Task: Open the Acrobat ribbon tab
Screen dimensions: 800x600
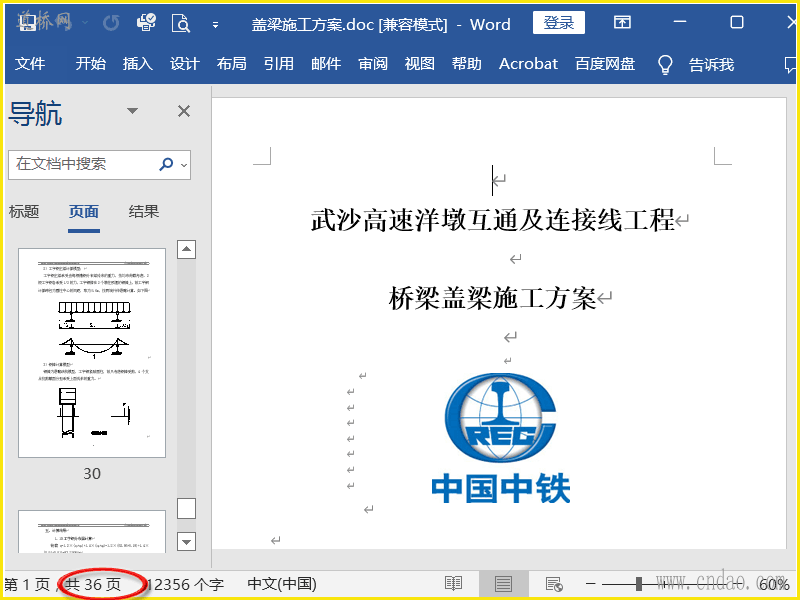Action: tap(528, 64)
